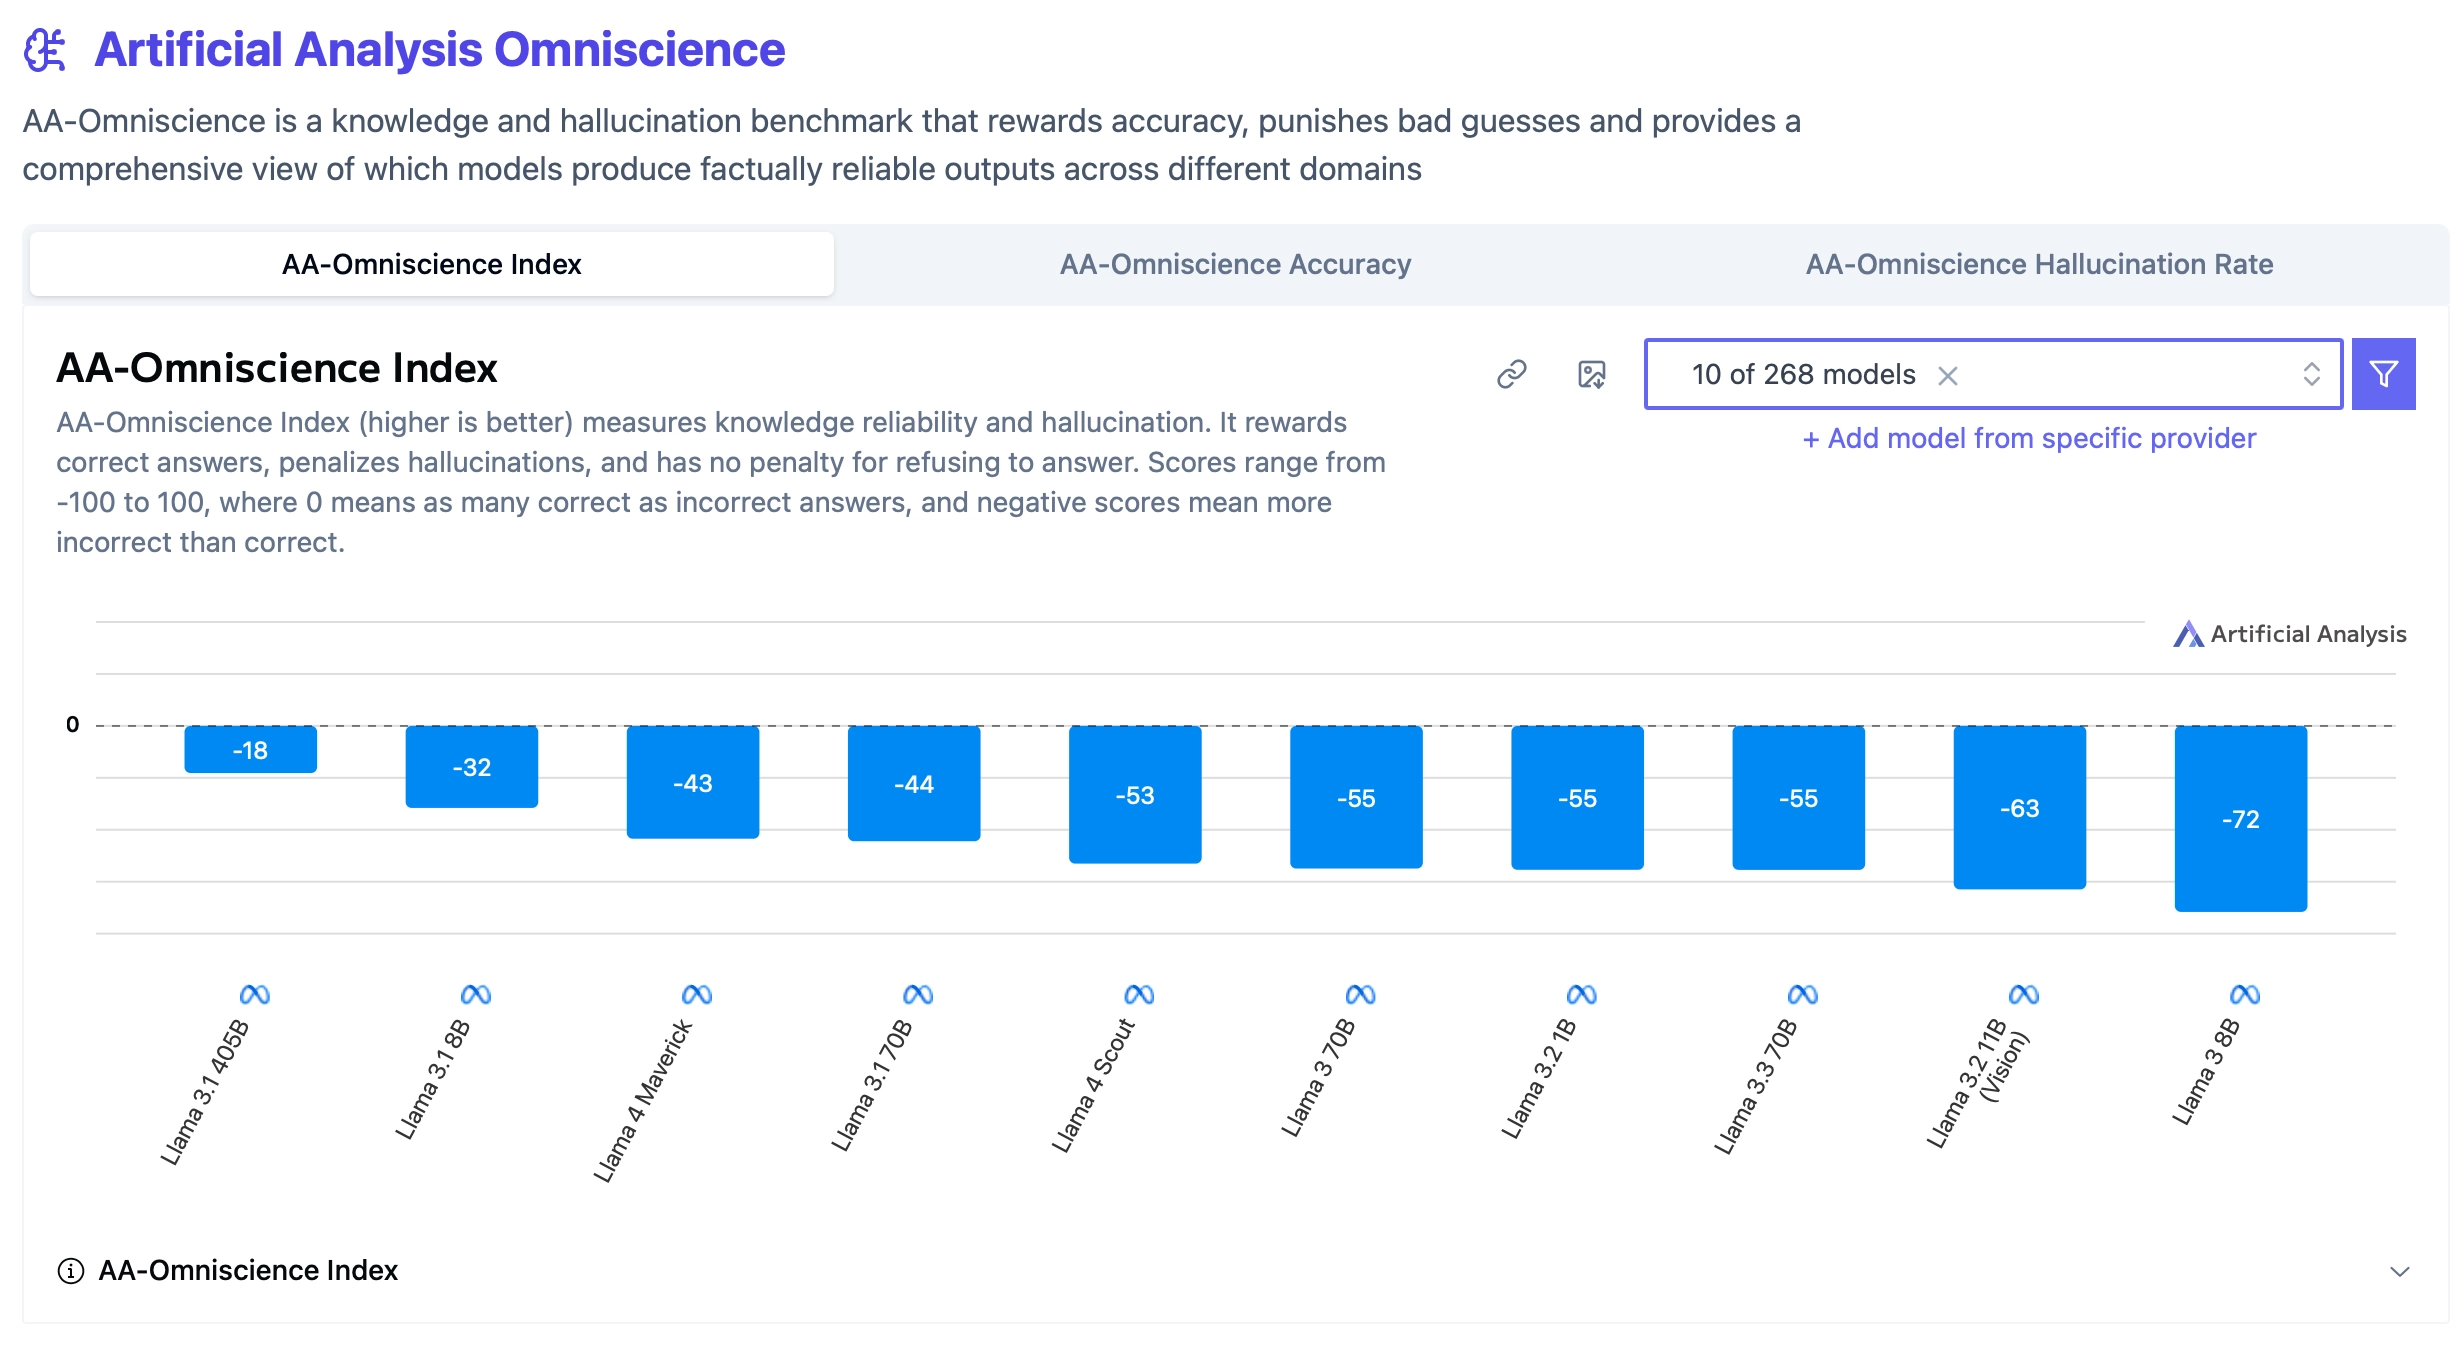The width and height of the screenshot is (2458, 1364).
Task: Click the Llama 3.1 405B bar
Action: click(250, 749)
